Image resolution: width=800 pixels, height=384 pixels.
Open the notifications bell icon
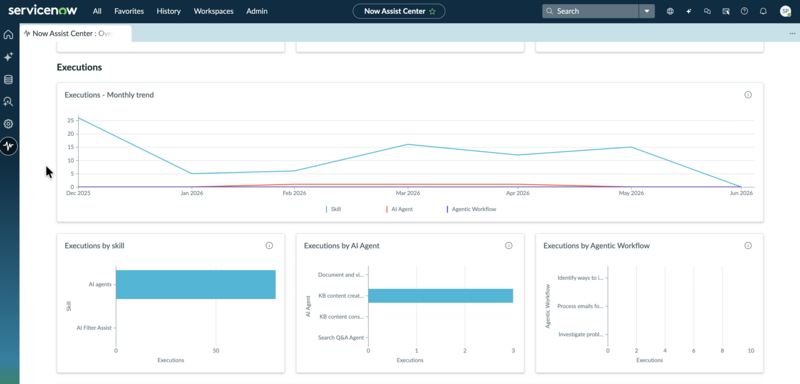[763, 11]
